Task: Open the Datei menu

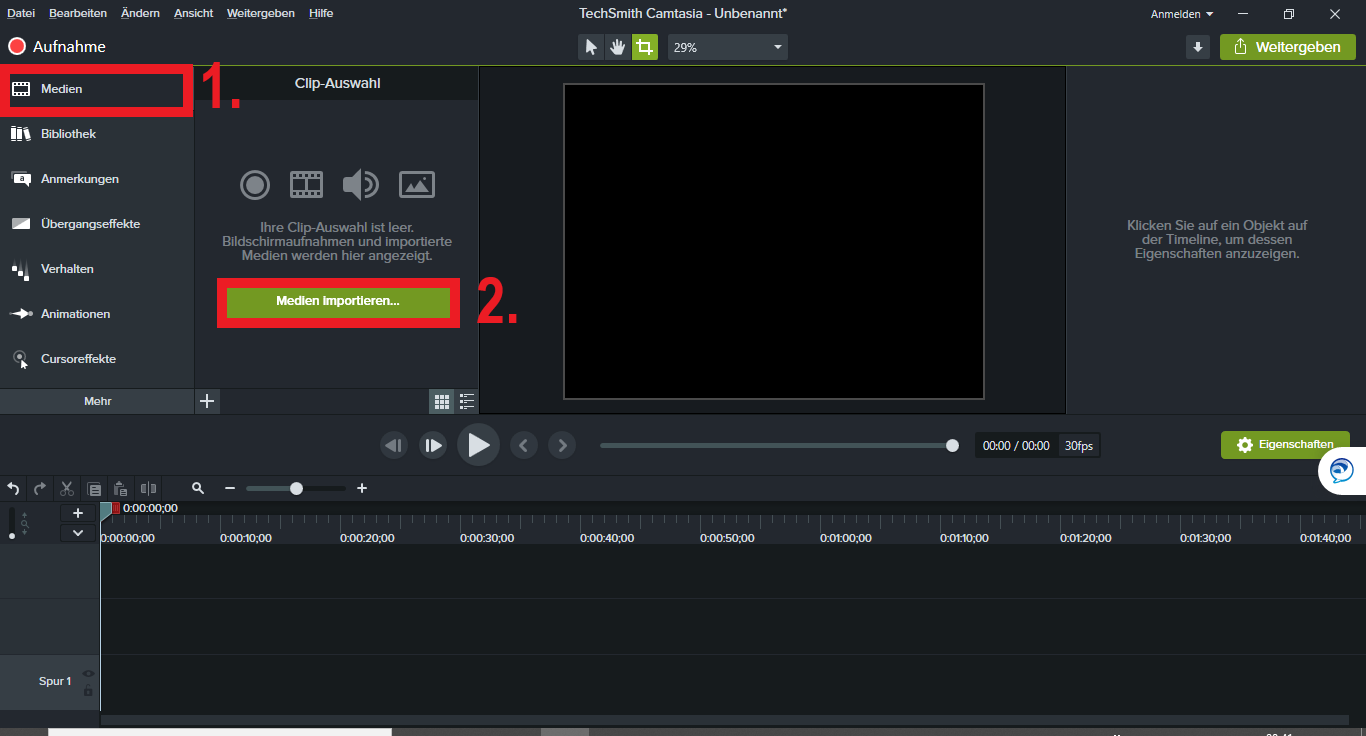Action: pyautogui.click(x=21, y=13)
